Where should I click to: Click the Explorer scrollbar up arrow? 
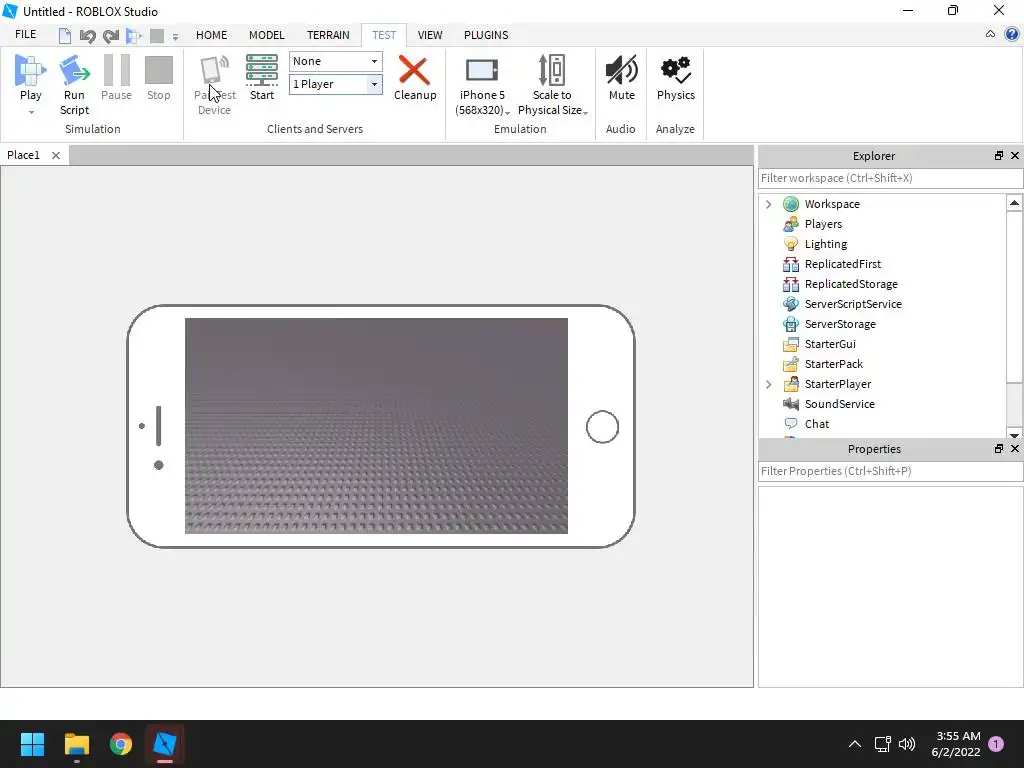(1014, 203)
